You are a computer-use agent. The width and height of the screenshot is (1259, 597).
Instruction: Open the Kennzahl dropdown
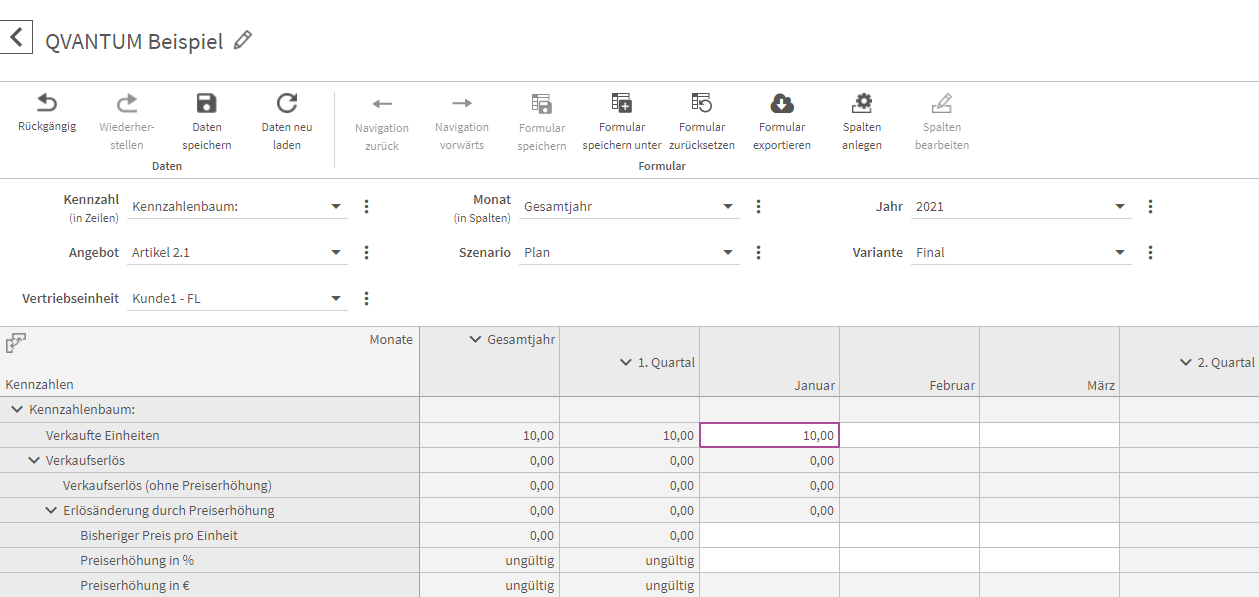(336, 207)
